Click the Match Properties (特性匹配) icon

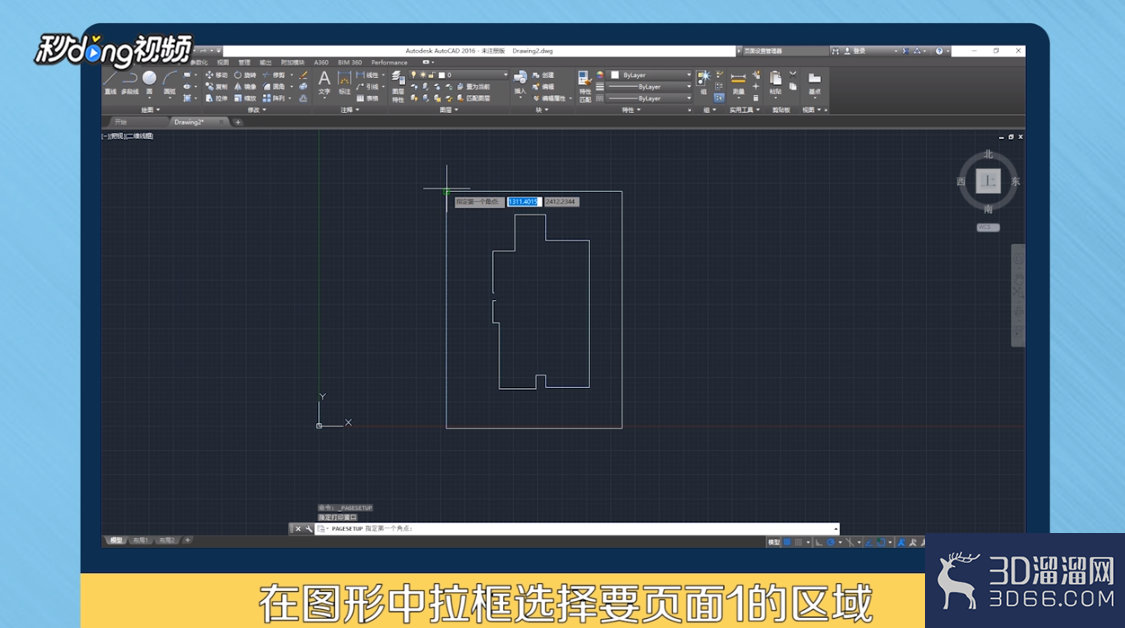tap(585, 86)
